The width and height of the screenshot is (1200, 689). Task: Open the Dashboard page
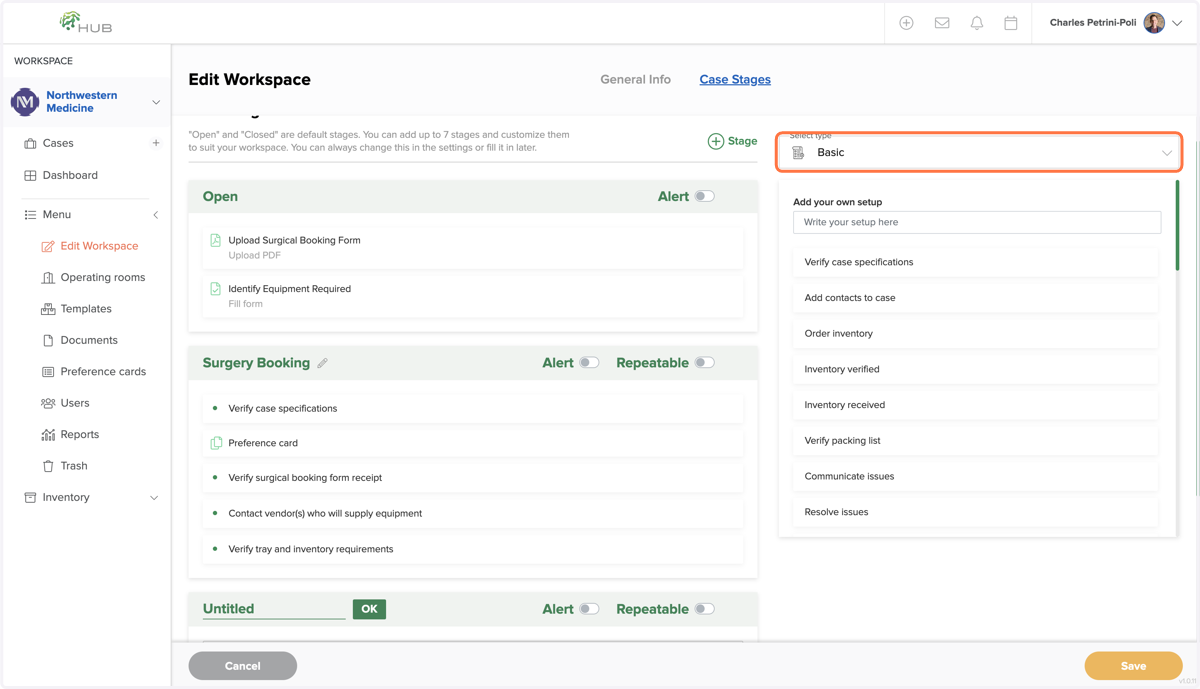(70, 175)
